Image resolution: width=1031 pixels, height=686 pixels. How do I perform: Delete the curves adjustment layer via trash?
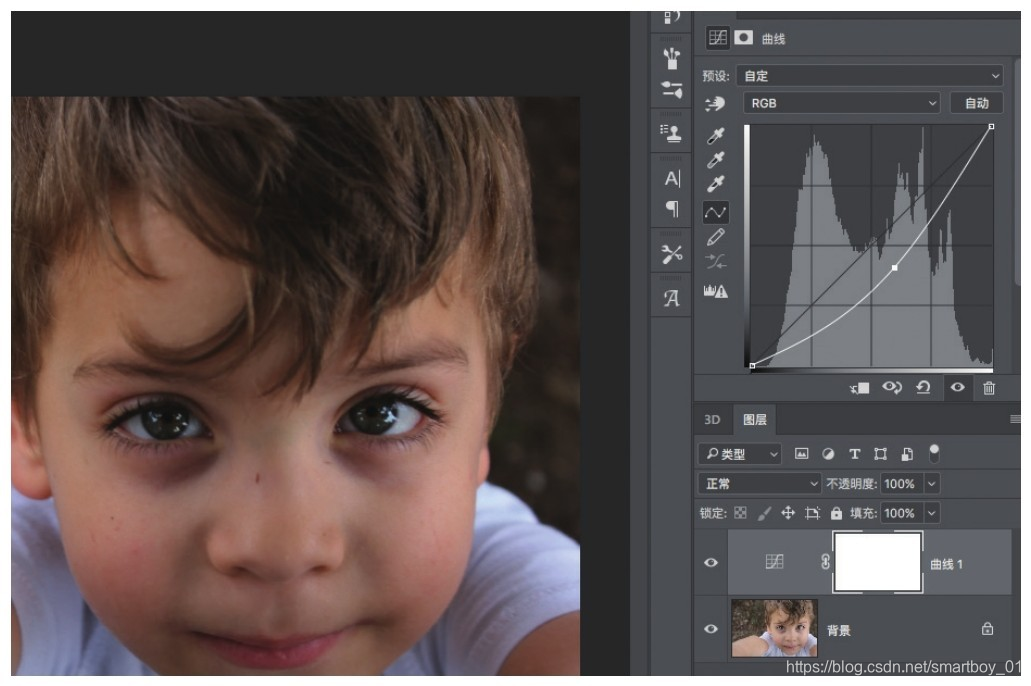tap(989, 388)
